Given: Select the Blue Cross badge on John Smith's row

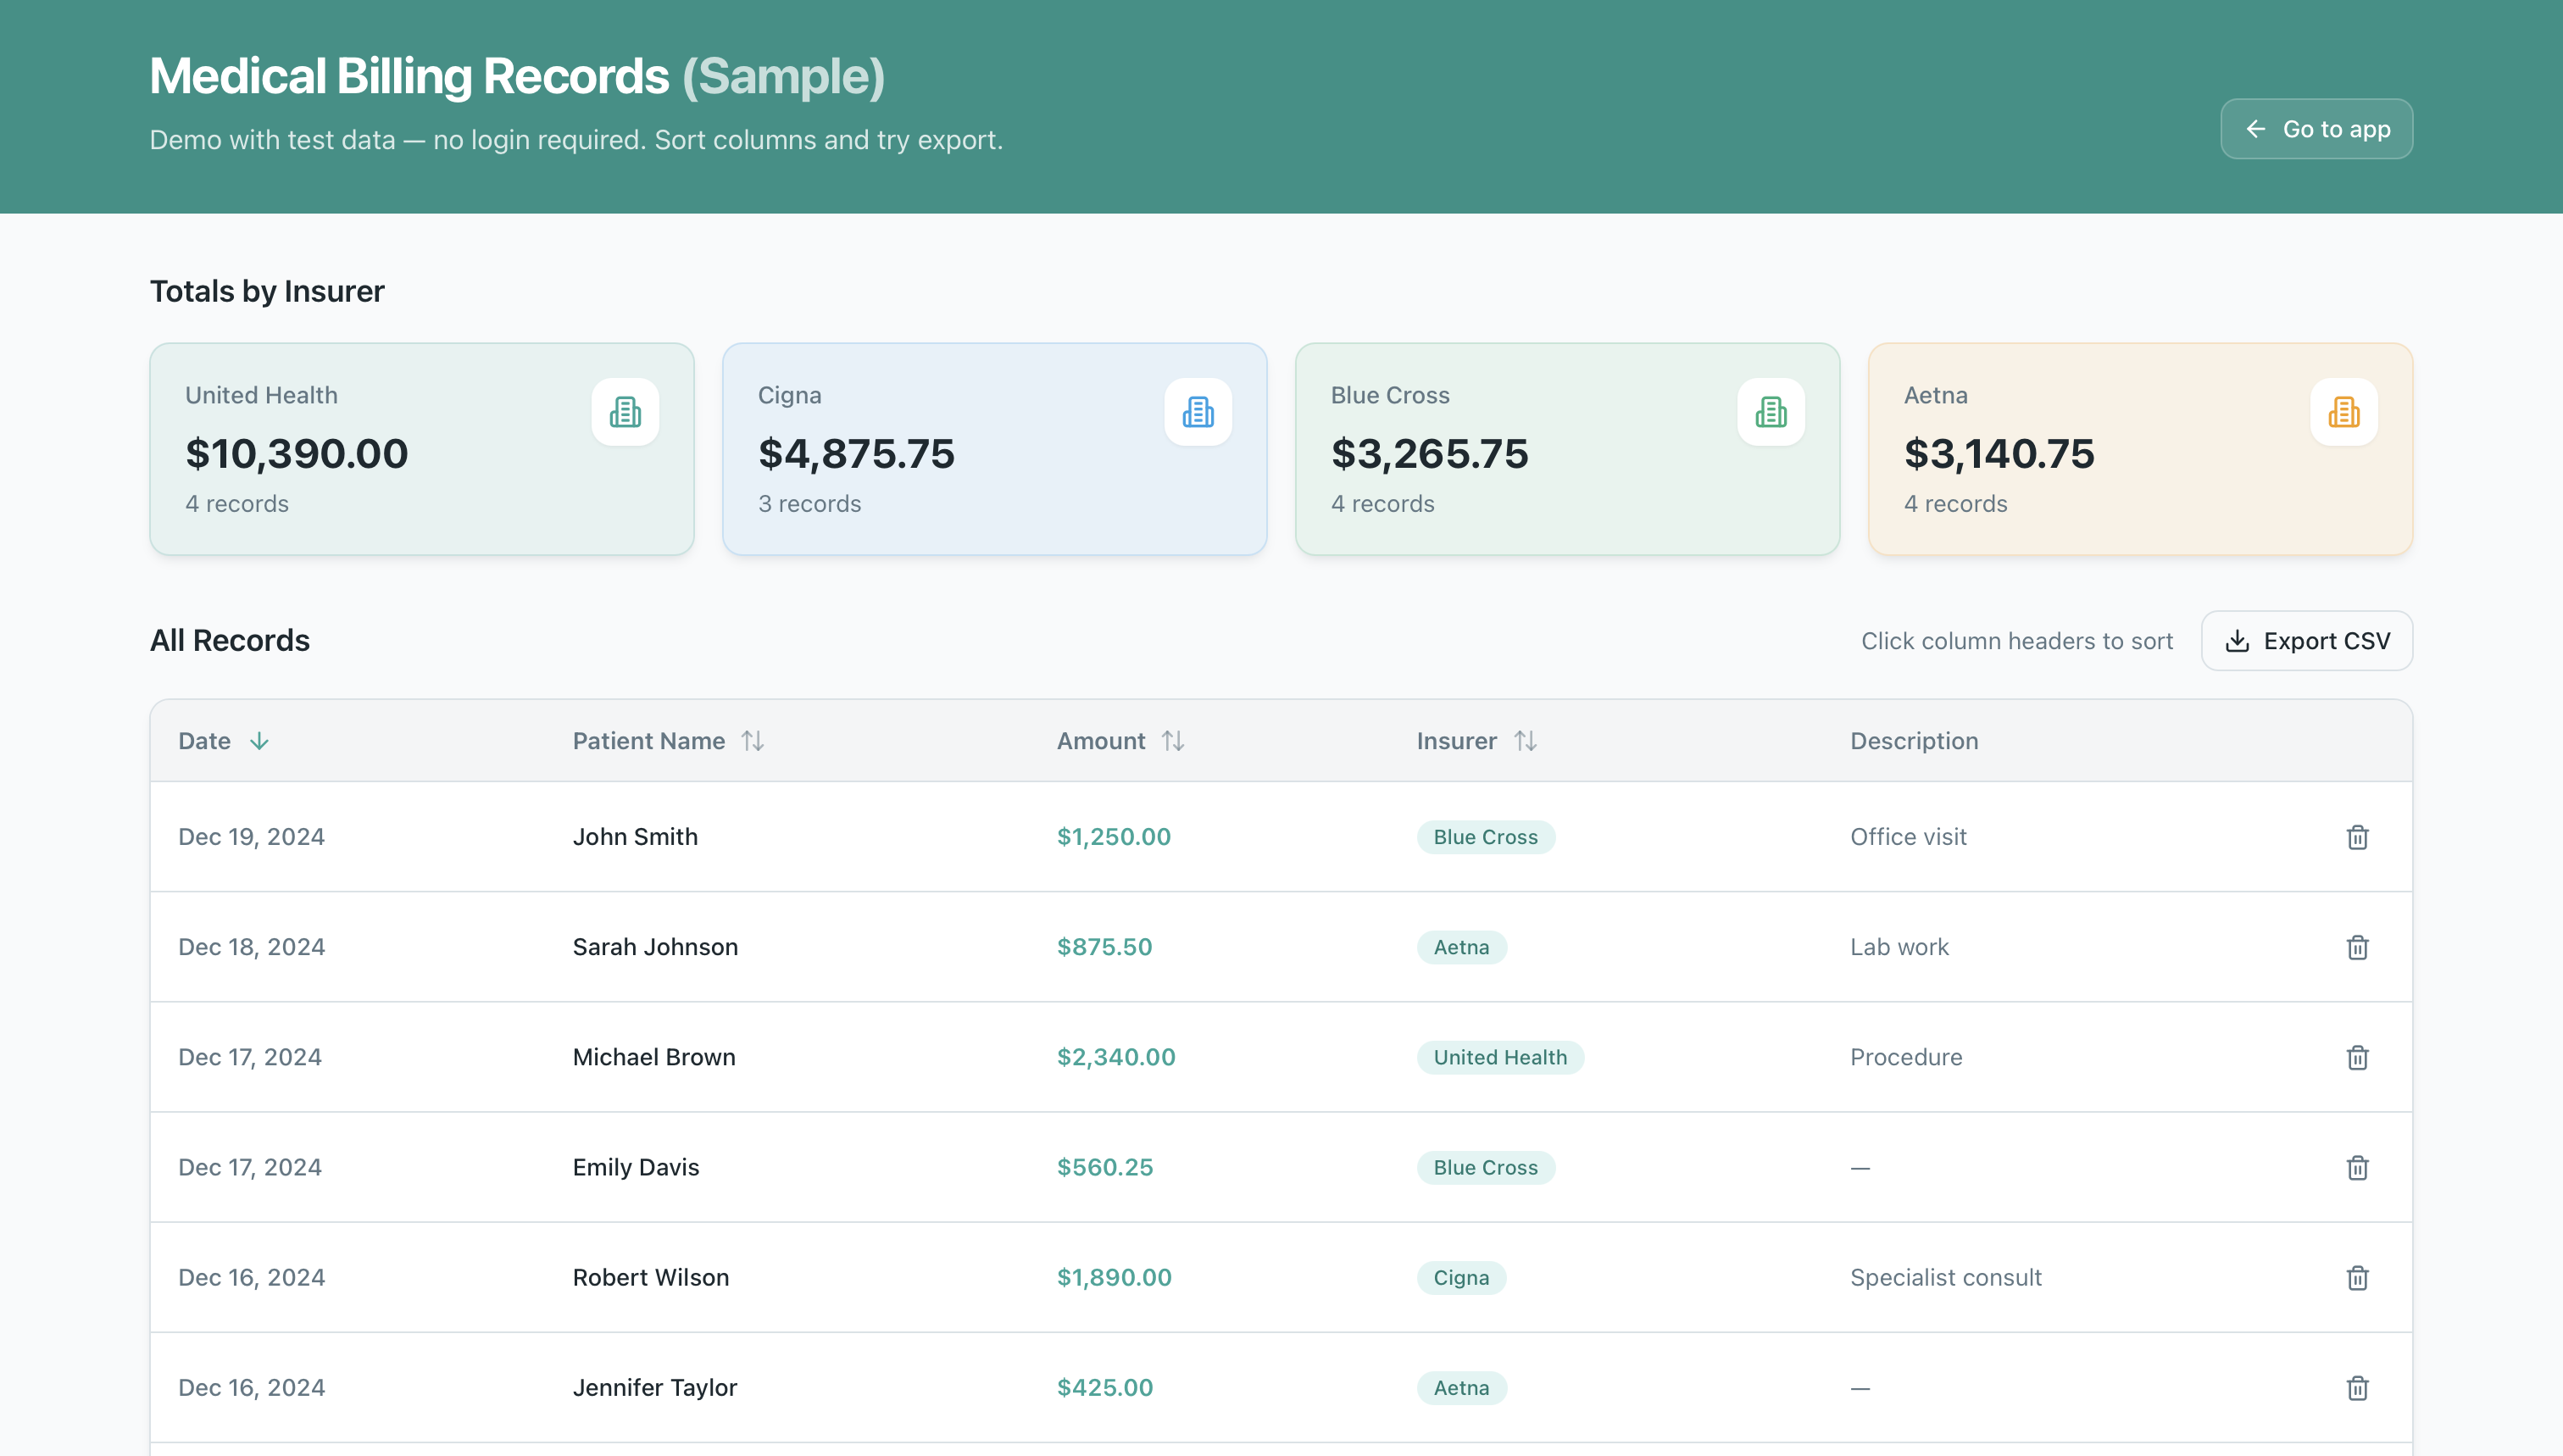Looking at the screenshot, I should 1485,837.
